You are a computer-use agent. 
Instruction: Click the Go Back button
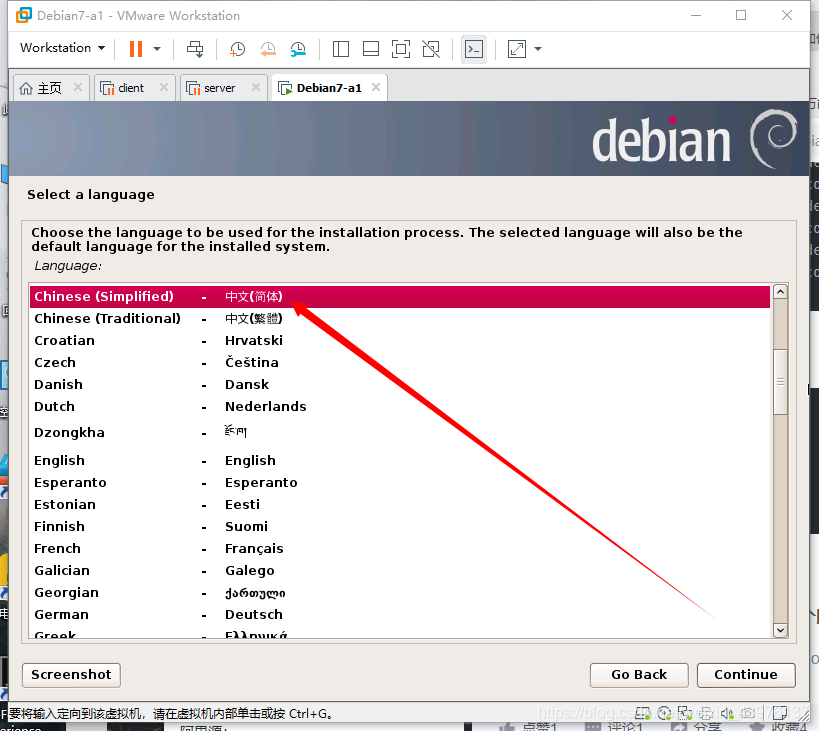(x=639, y=675)
